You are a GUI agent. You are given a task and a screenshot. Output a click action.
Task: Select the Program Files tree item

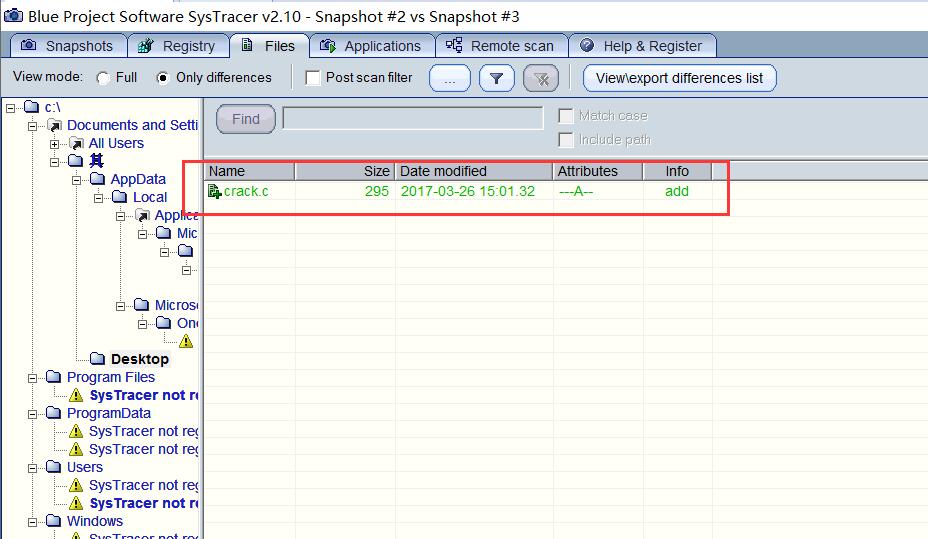coord(111,377)
